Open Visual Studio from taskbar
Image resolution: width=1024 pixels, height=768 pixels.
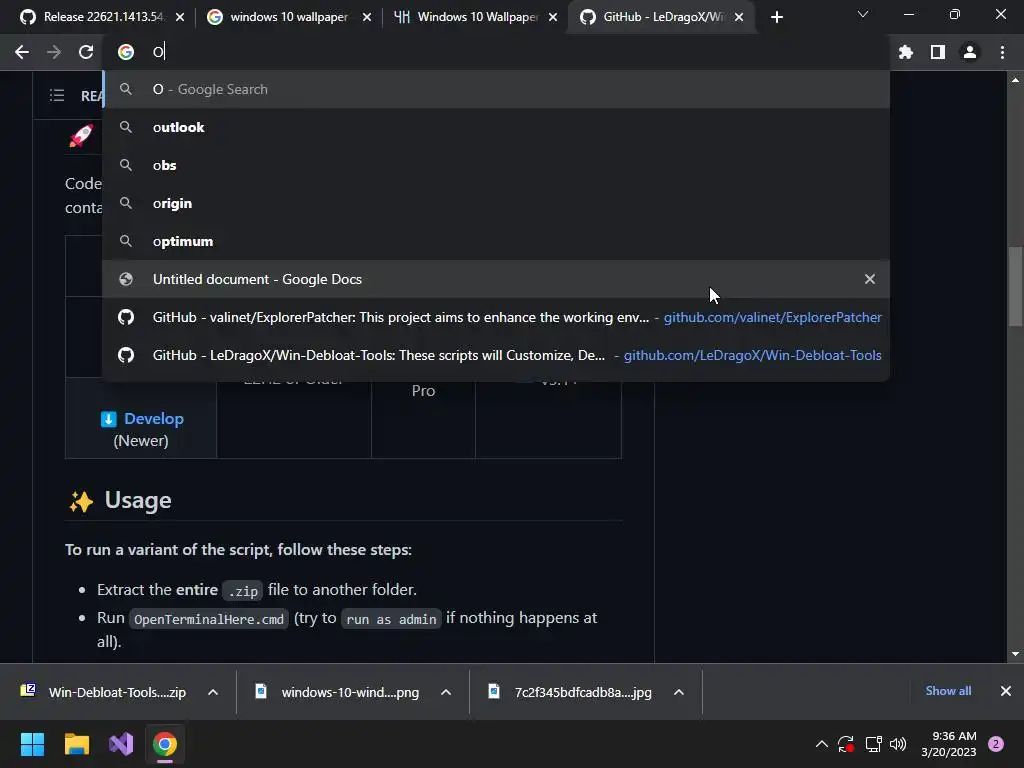121,744
